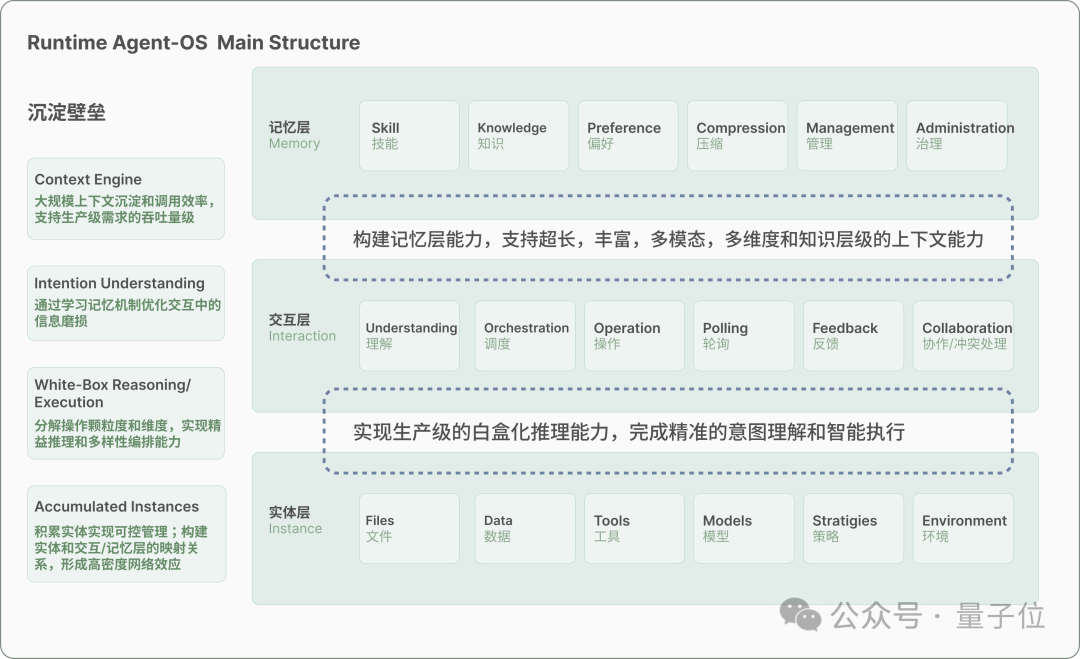Open the Context Engine card

(x=126, y=198)
